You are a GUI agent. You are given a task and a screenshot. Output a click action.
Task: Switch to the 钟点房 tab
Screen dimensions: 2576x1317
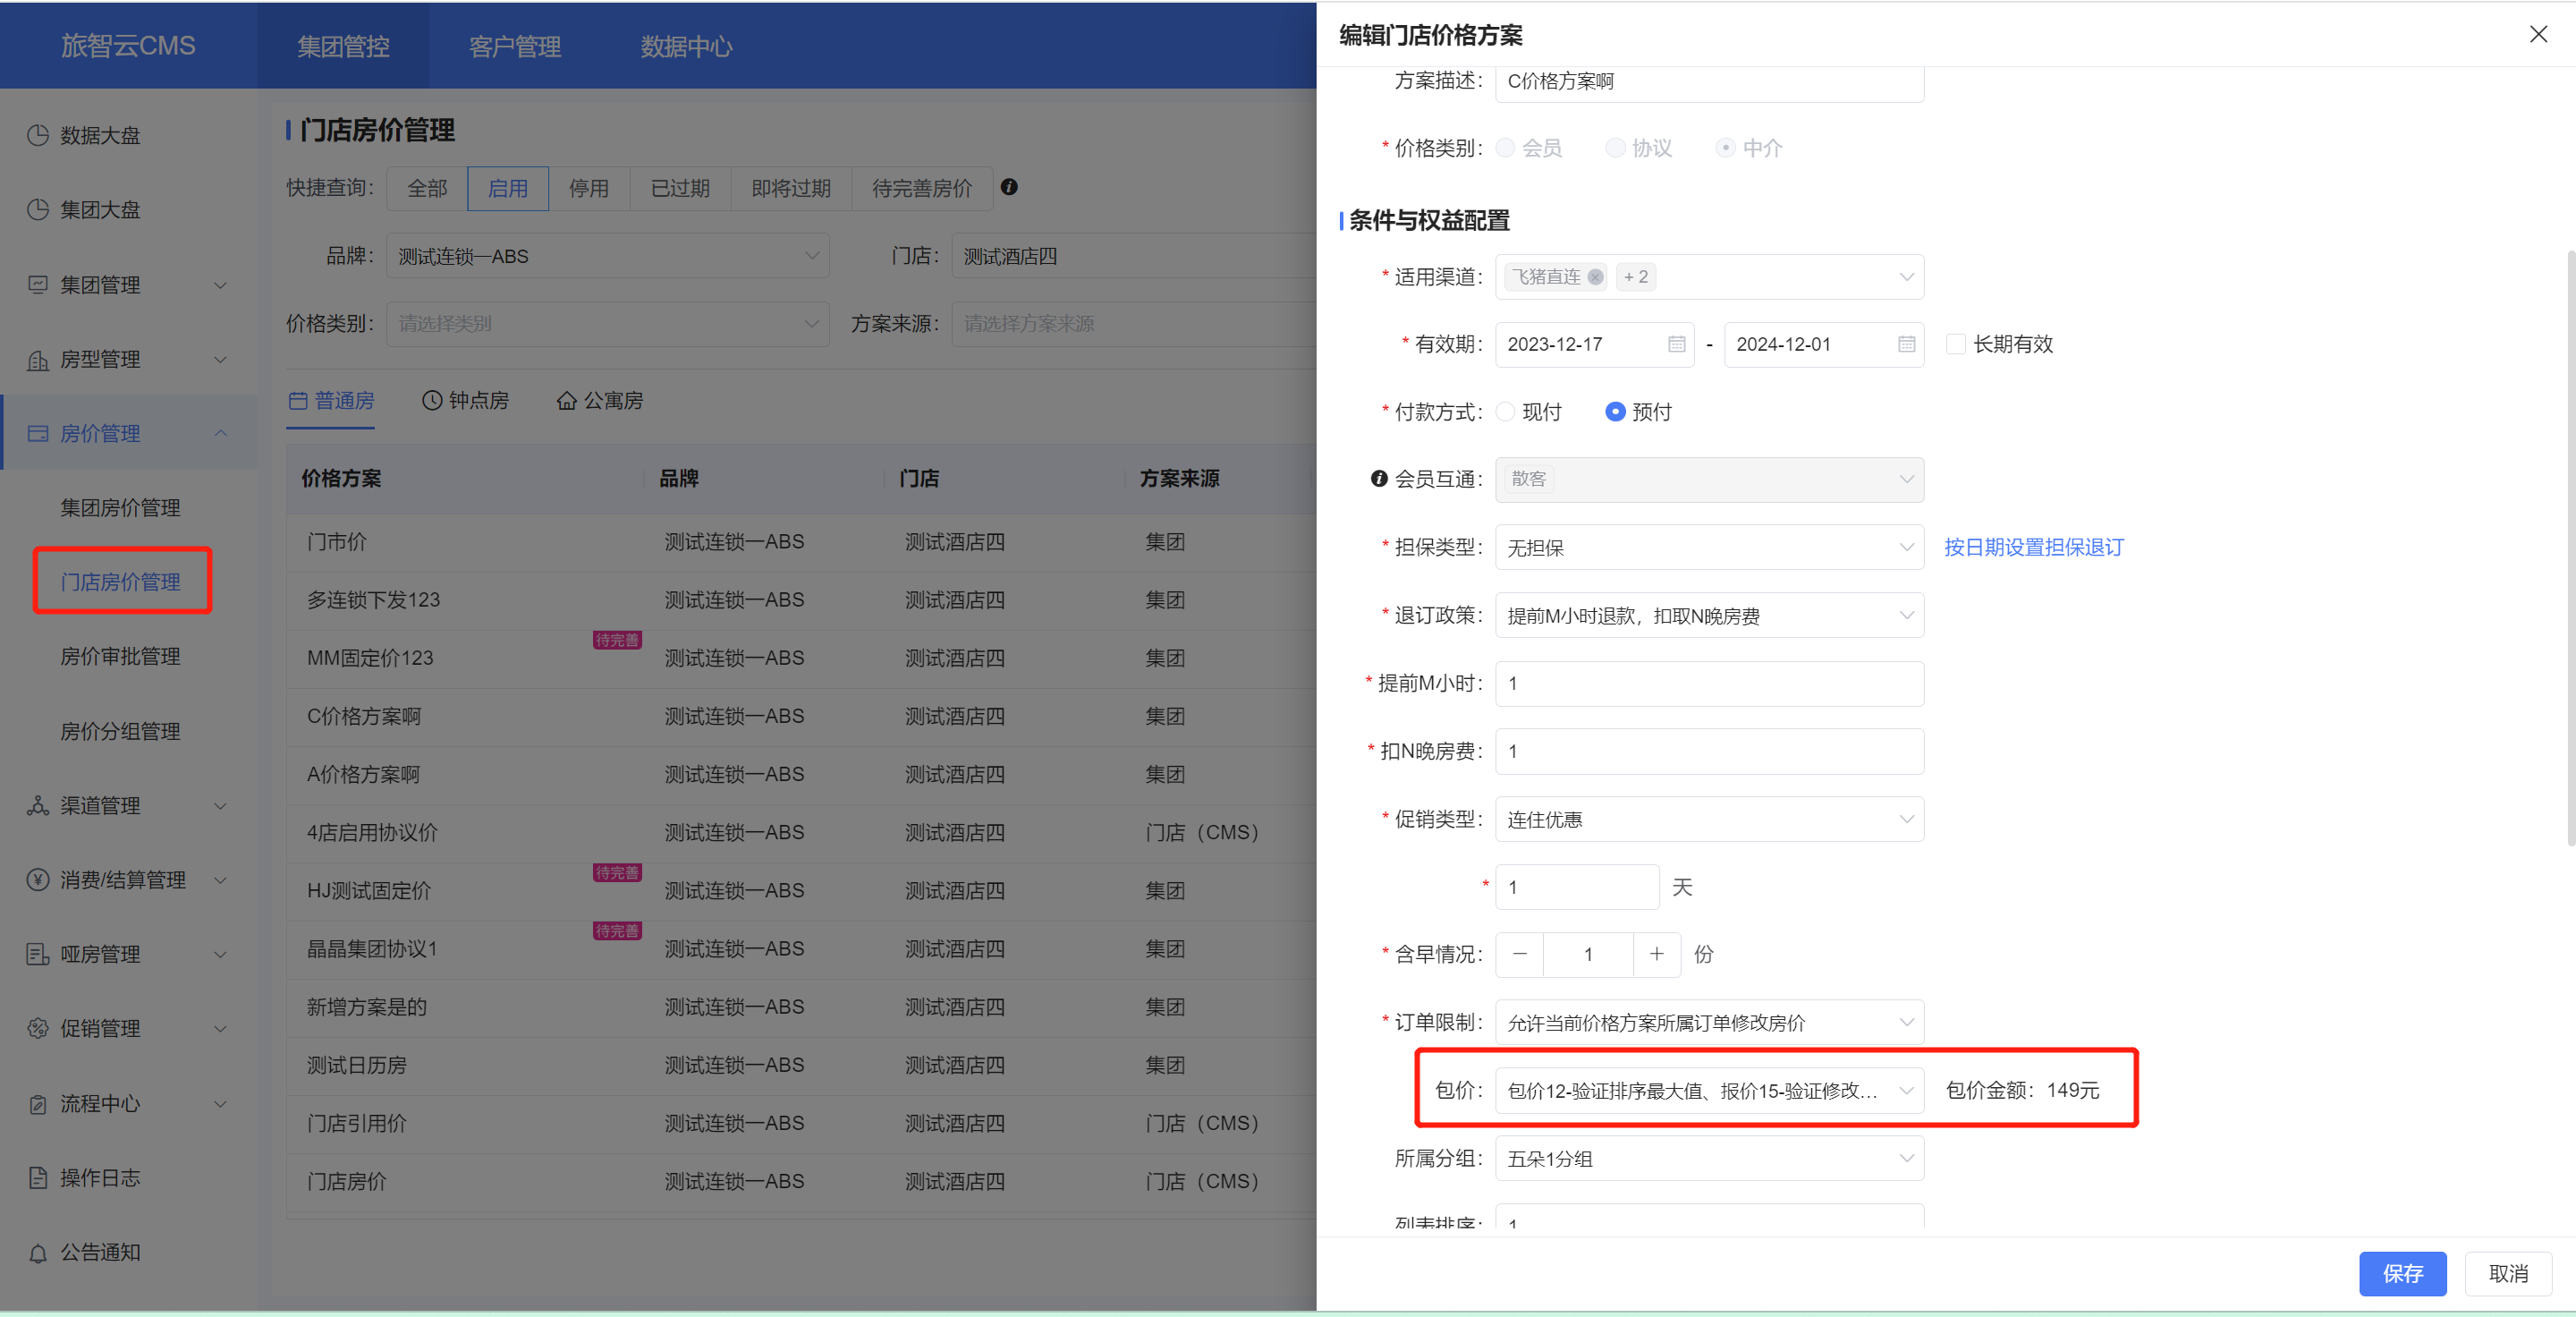pos(465,401)
